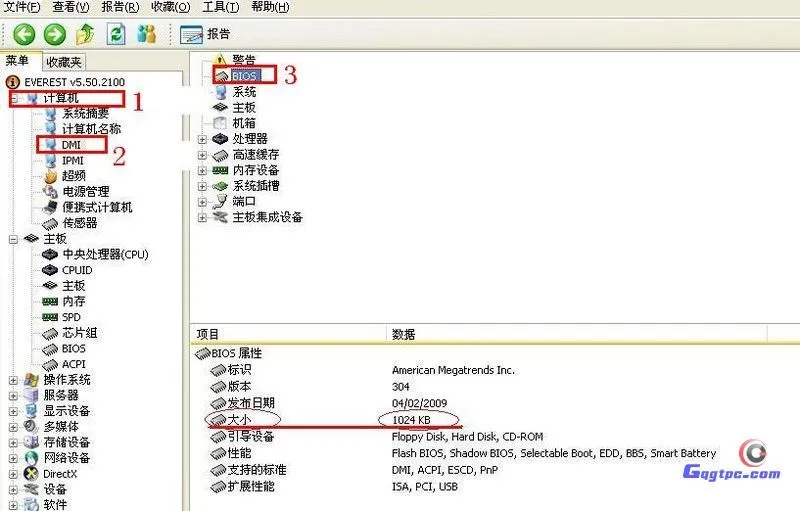Click the 便携式计算机 laptop icon
This screenshot has height=511, width=800.
(51, 208)
